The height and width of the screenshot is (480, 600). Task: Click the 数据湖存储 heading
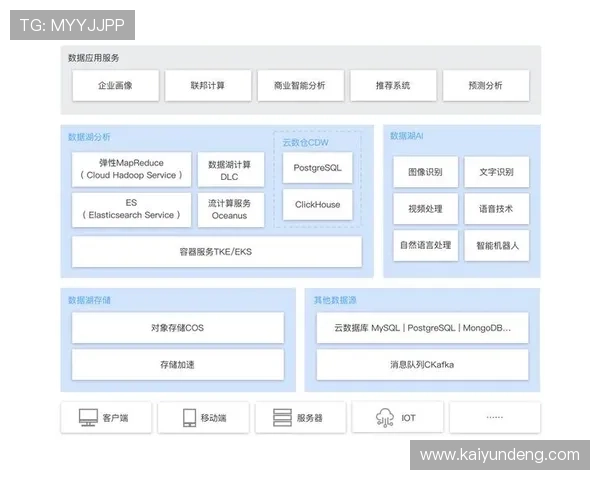89,300
